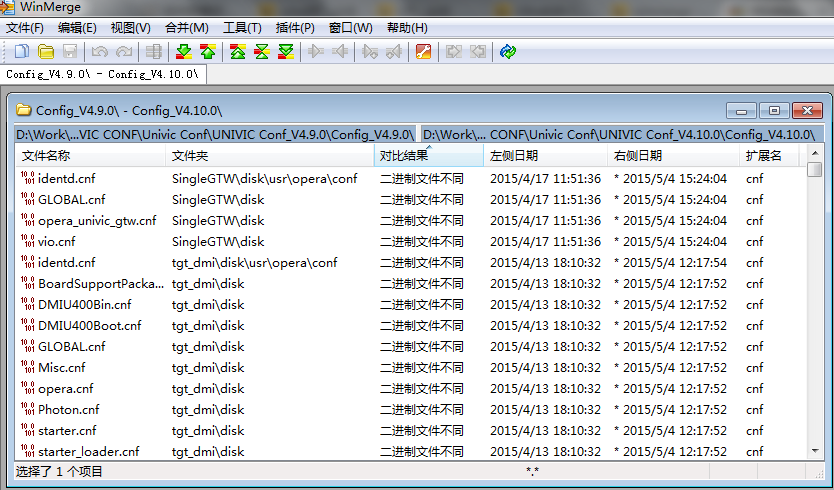The height and width of the screenshot is (490, 834).
Task: Jump to next difference (green down arrow)
Action: [x=184, y=51]
